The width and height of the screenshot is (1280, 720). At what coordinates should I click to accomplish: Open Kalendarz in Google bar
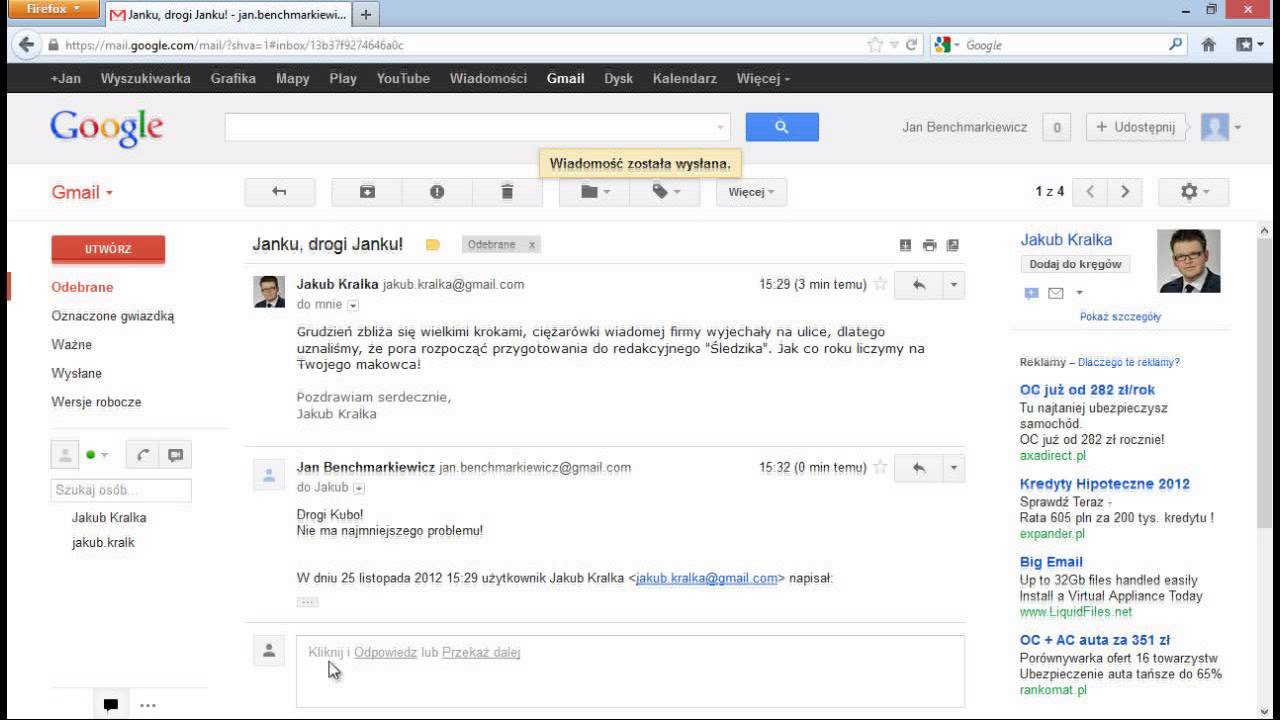[x=684, y=78]
